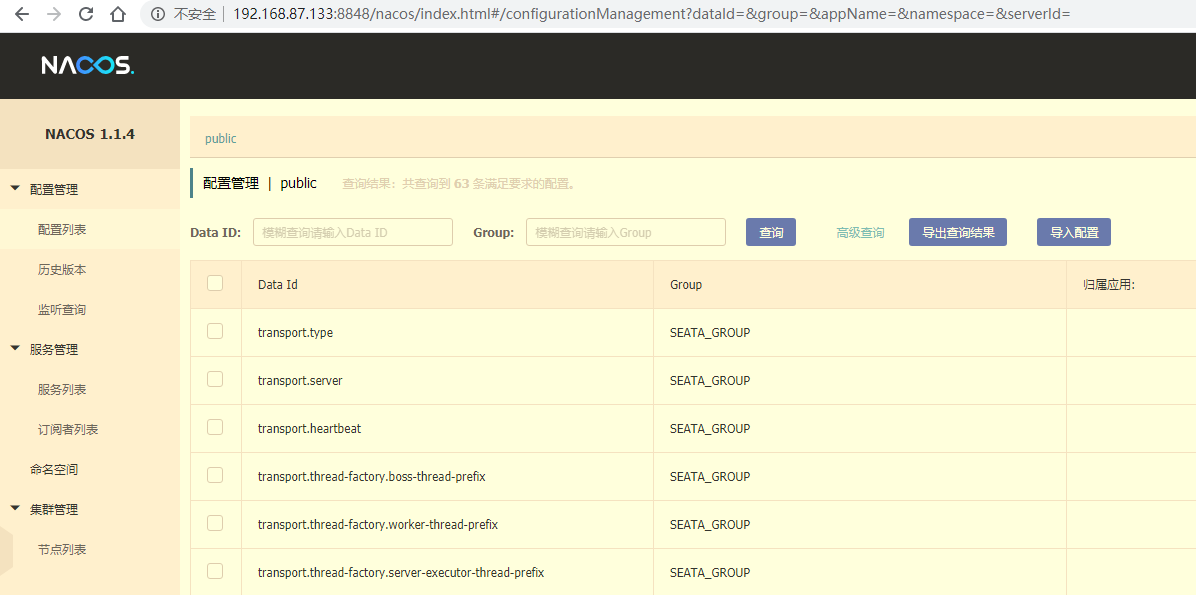Click the 导入配置 import button
Viewport: 1196px width, 595px height.
point(1073,231)
